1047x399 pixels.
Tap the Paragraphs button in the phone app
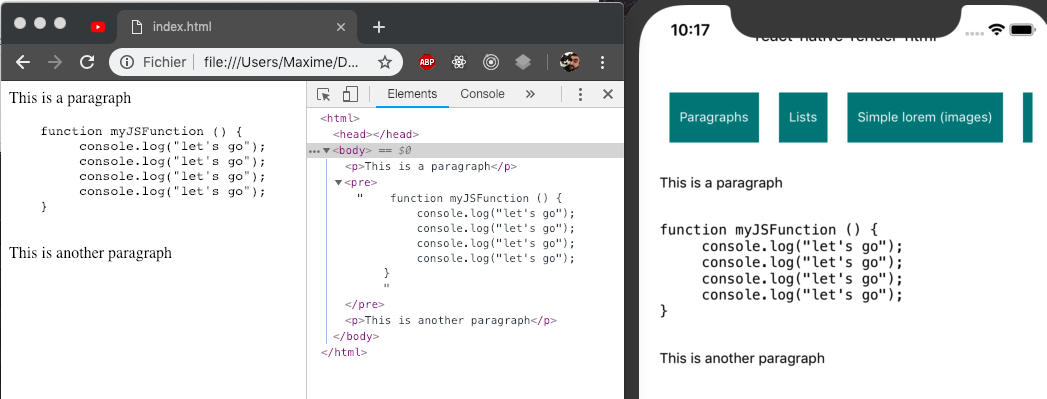click(714, 117)
